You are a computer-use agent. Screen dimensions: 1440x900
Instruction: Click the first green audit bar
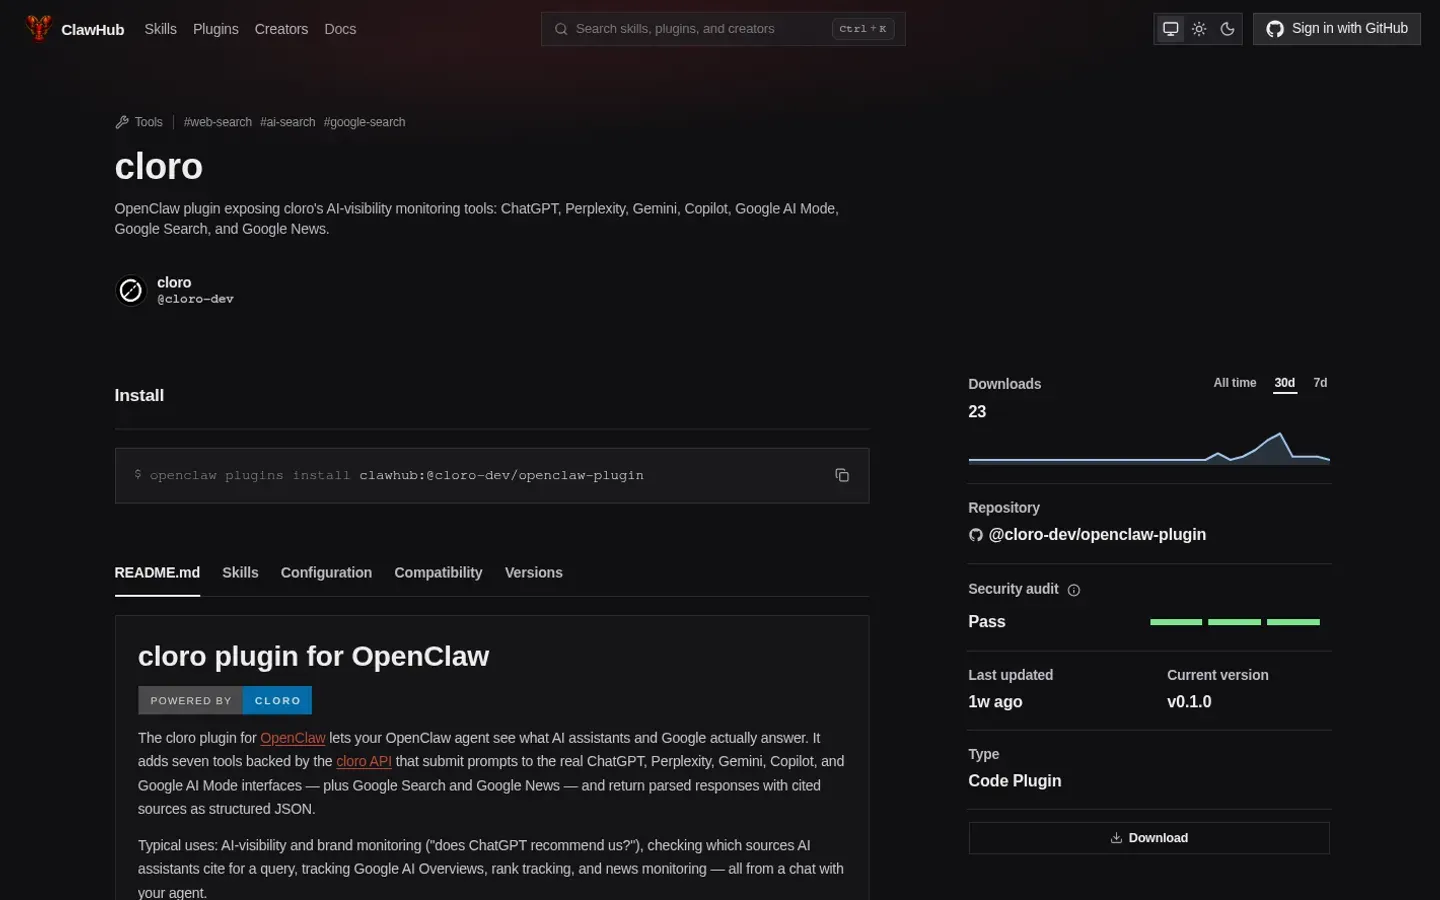[1176, 622]
